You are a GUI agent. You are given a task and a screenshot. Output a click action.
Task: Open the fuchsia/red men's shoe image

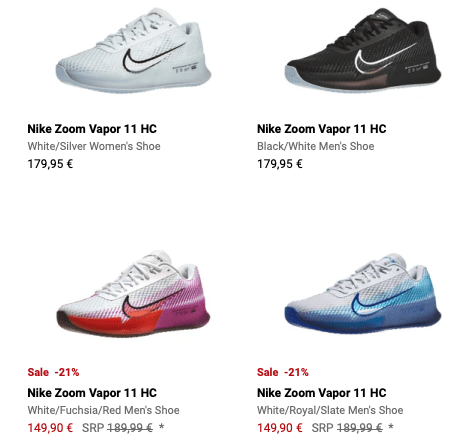click(x=133, y=293)
